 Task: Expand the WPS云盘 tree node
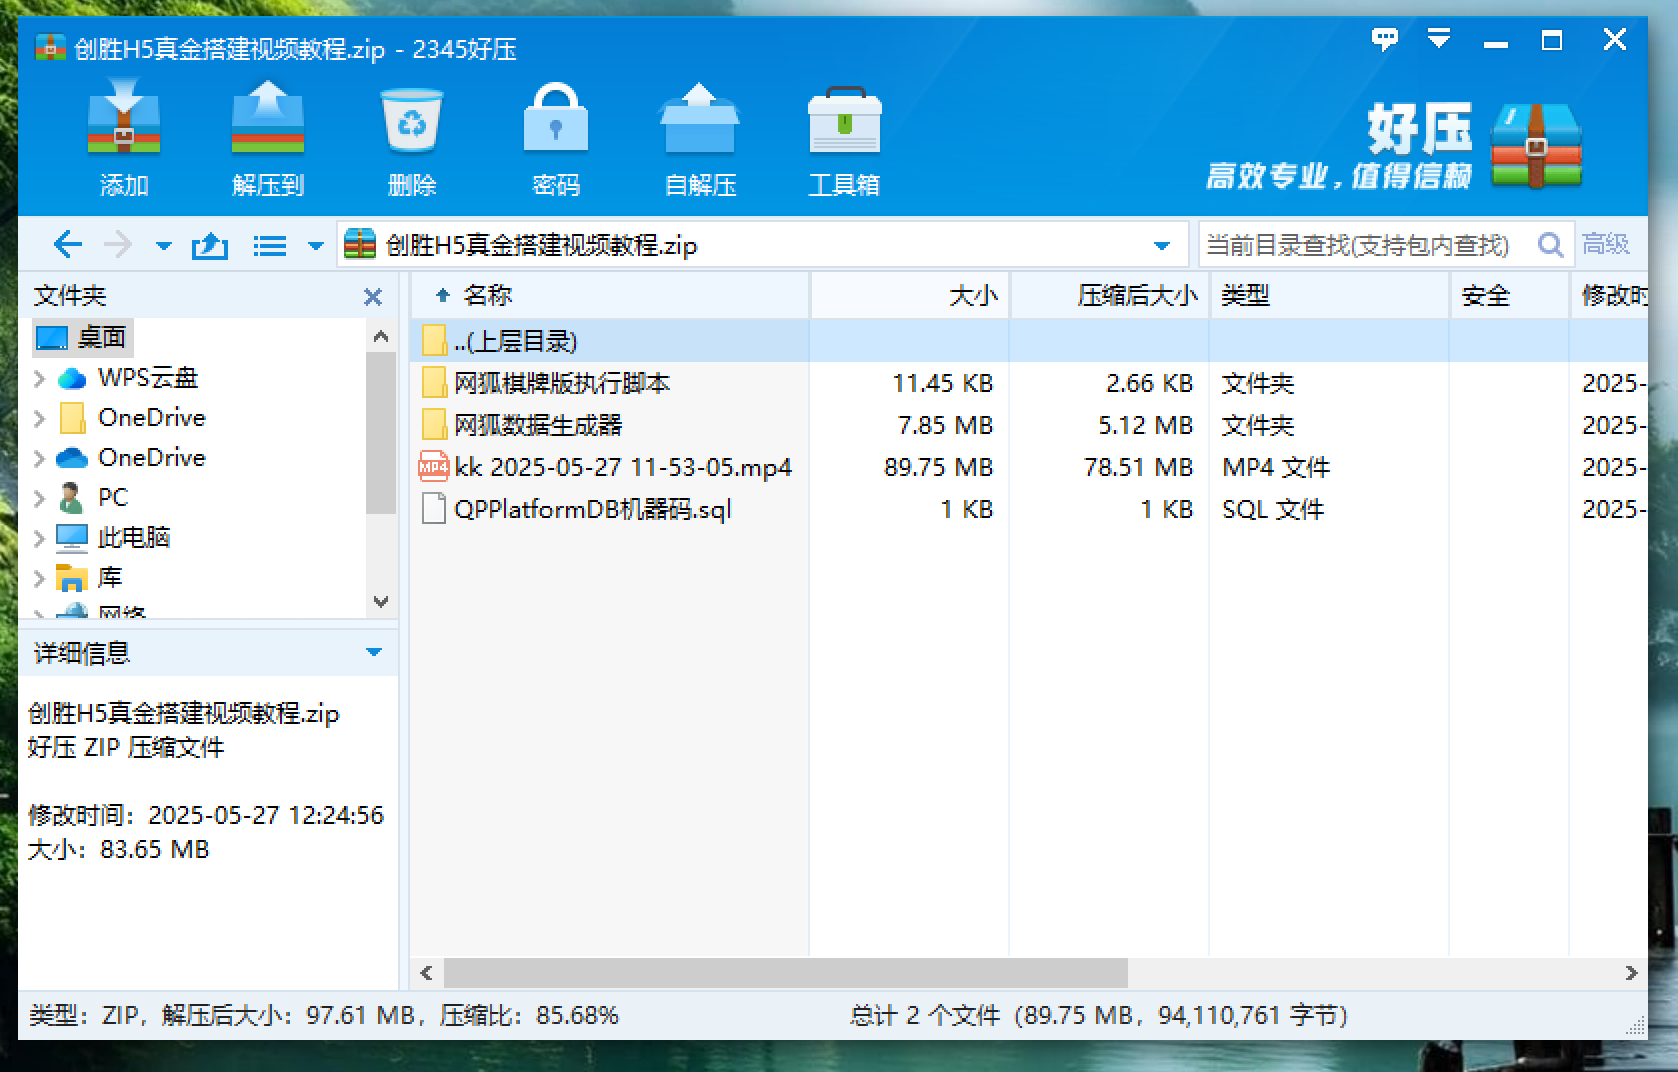tap(40, 378)
